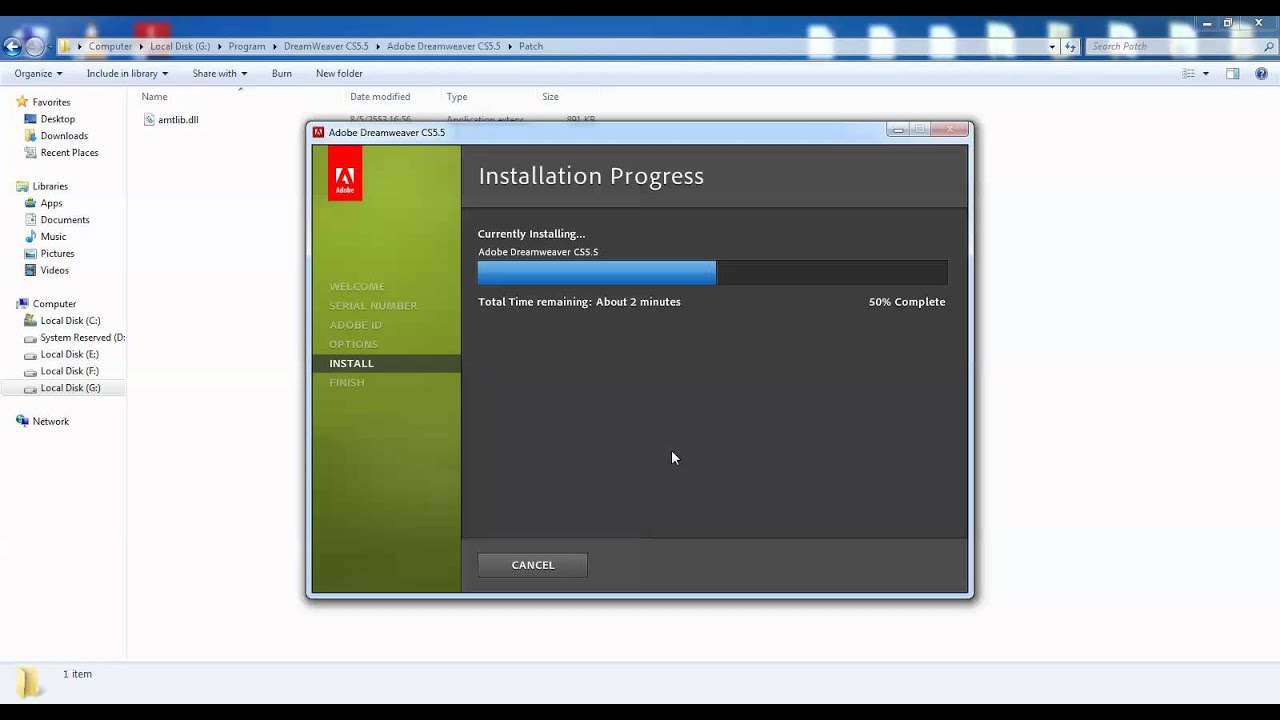The height and width of the screenshot is (720, 1280).
Task: Open Local Disk (E:)
Action: [x=70, y=354]
